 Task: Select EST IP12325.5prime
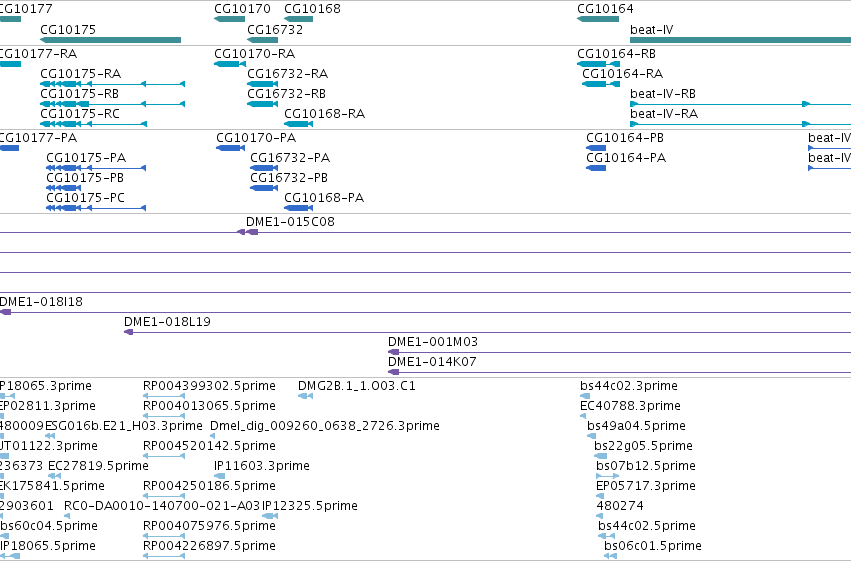tap(270, 517)
